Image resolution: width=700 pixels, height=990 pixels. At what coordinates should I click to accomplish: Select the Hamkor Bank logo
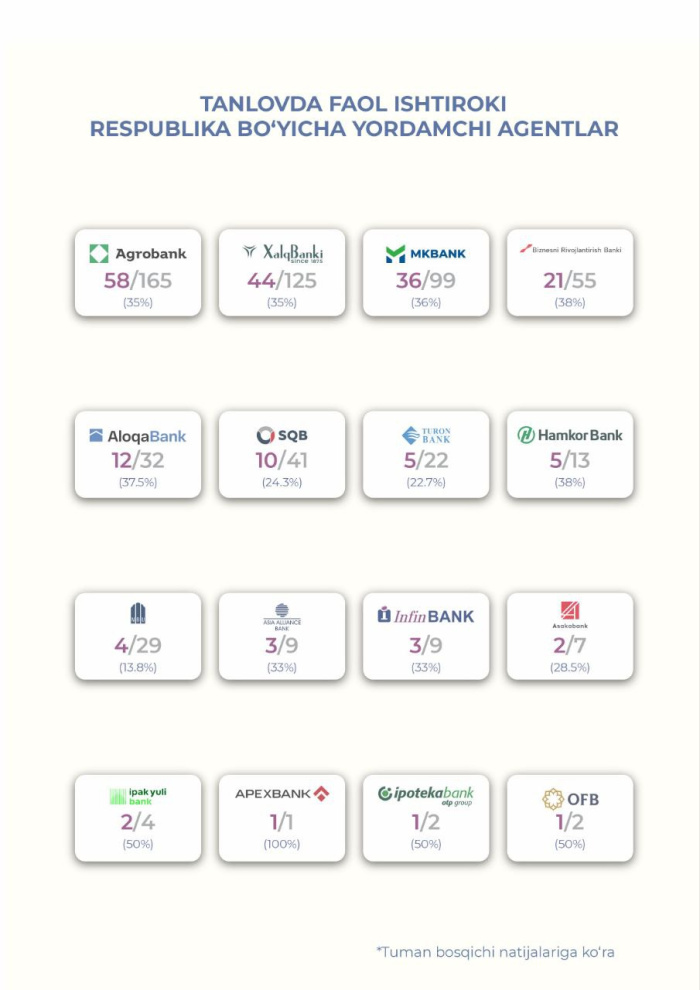[x=570, y=435]
